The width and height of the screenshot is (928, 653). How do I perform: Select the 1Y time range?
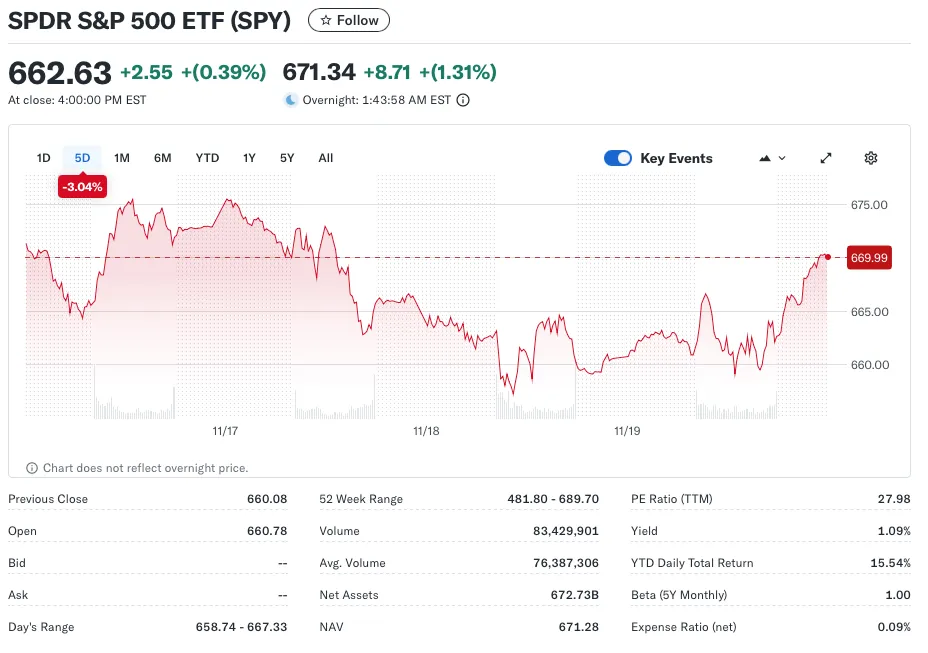(x=249, y=158)
